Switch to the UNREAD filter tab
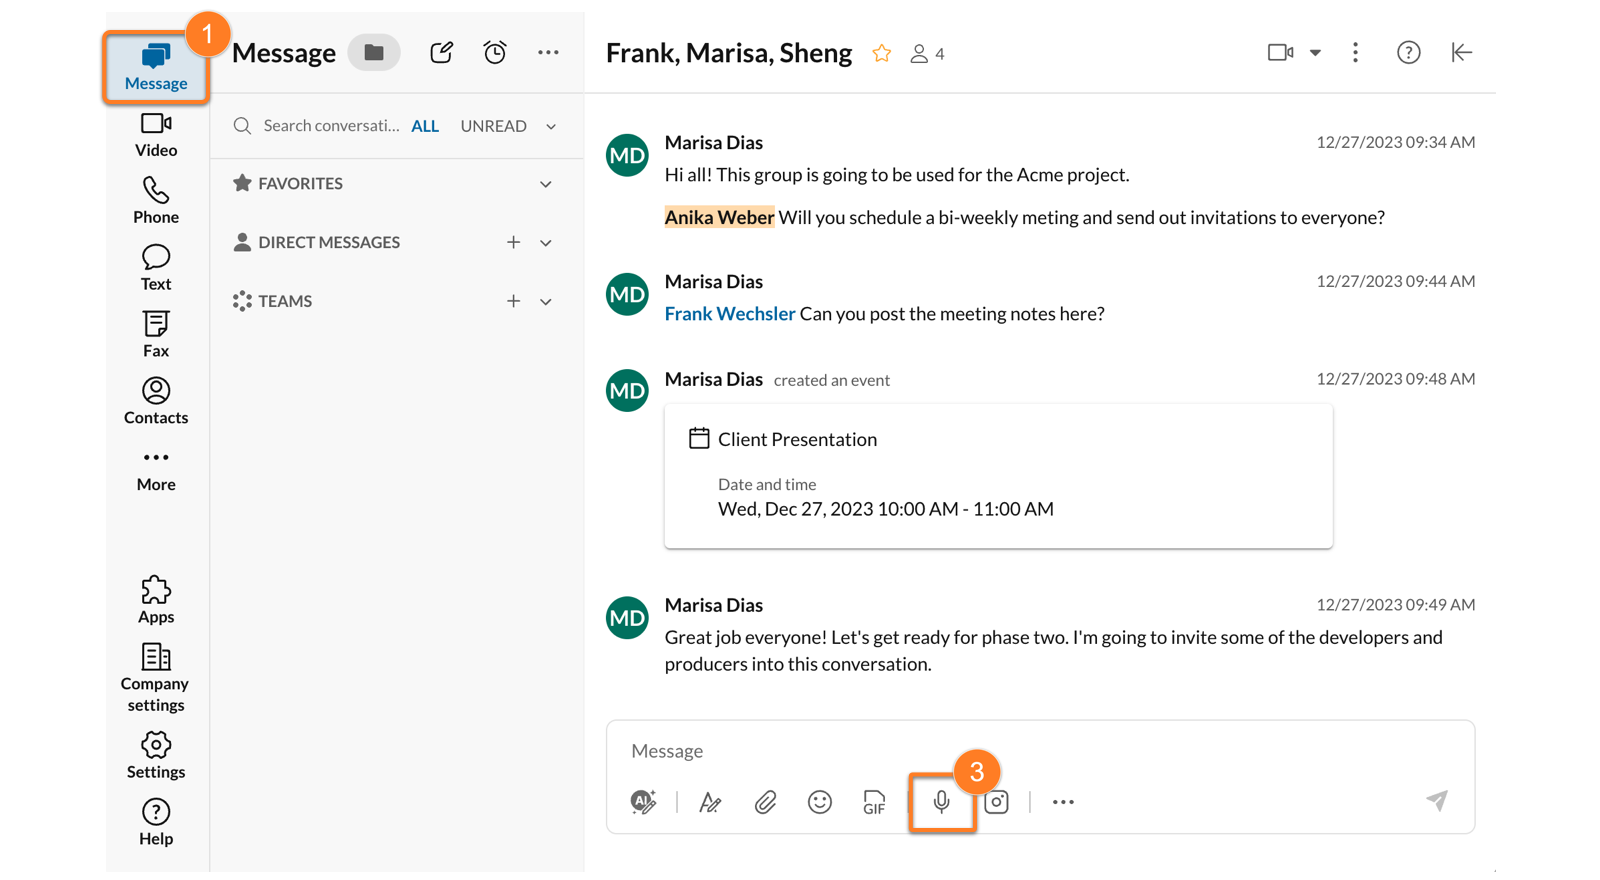Image resolution: width=1600 pixels, height=880 pixels. pyautogui.click(x=493, y=126)
